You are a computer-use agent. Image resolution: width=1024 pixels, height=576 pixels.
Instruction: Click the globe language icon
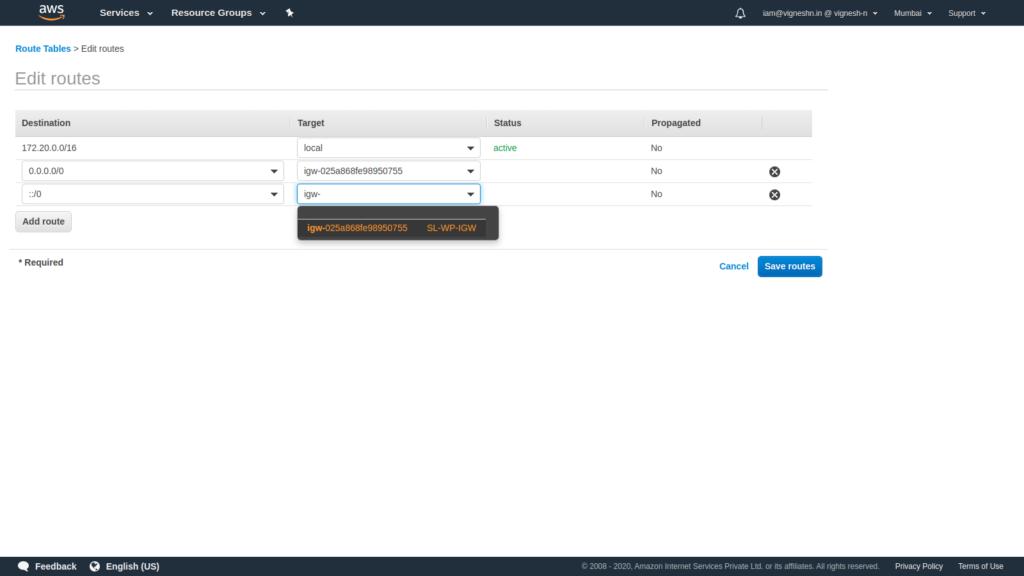pyautogui.click(x=95, y=566)
